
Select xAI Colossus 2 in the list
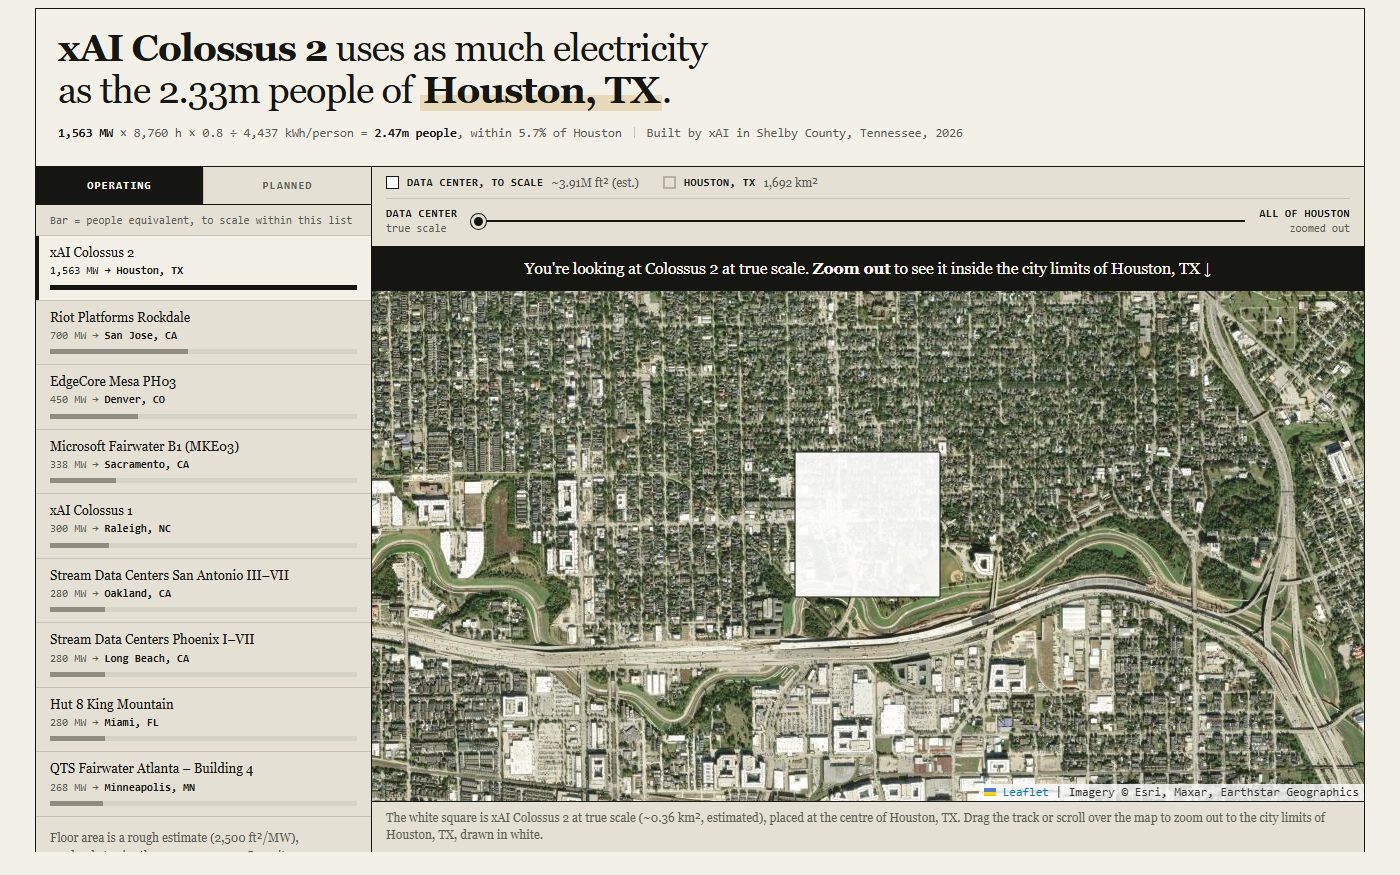pos(204,268)
